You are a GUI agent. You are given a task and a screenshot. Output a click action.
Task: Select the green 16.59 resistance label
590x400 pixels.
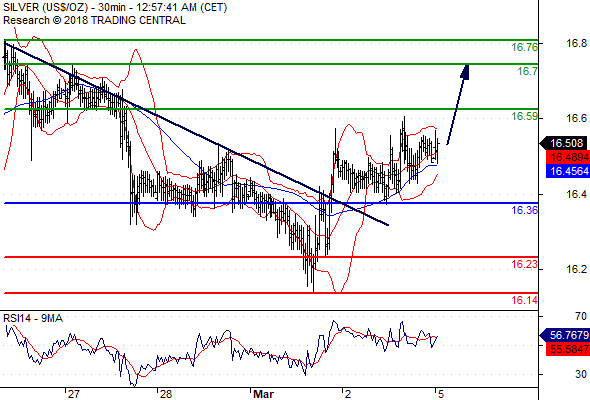coord(525,116)
